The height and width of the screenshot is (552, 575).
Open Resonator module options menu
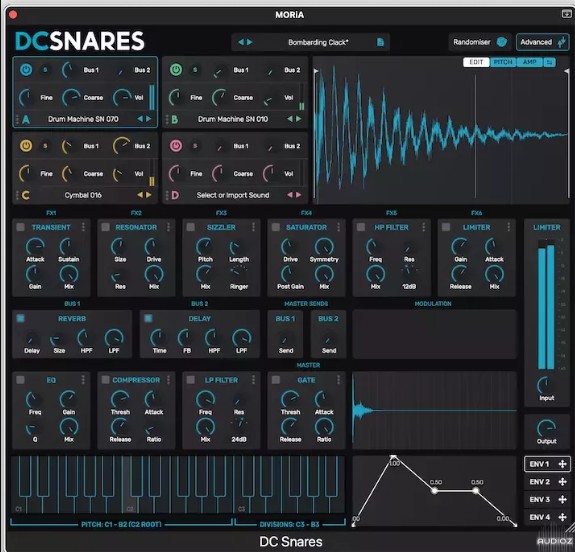point(168,227)
